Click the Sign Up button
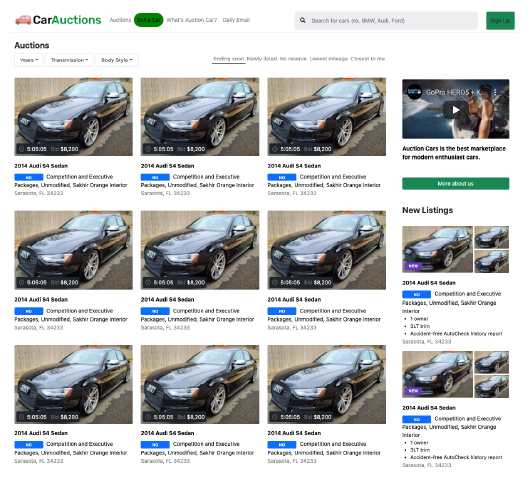 [500, 21]
